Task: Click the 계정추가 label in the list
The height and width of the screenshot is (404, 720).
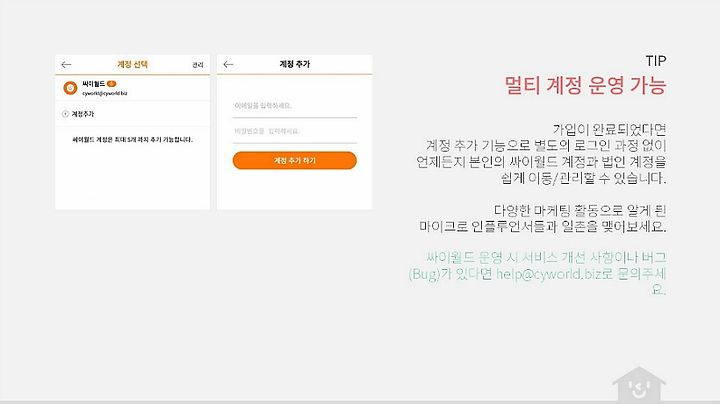Action: (83, 114)
